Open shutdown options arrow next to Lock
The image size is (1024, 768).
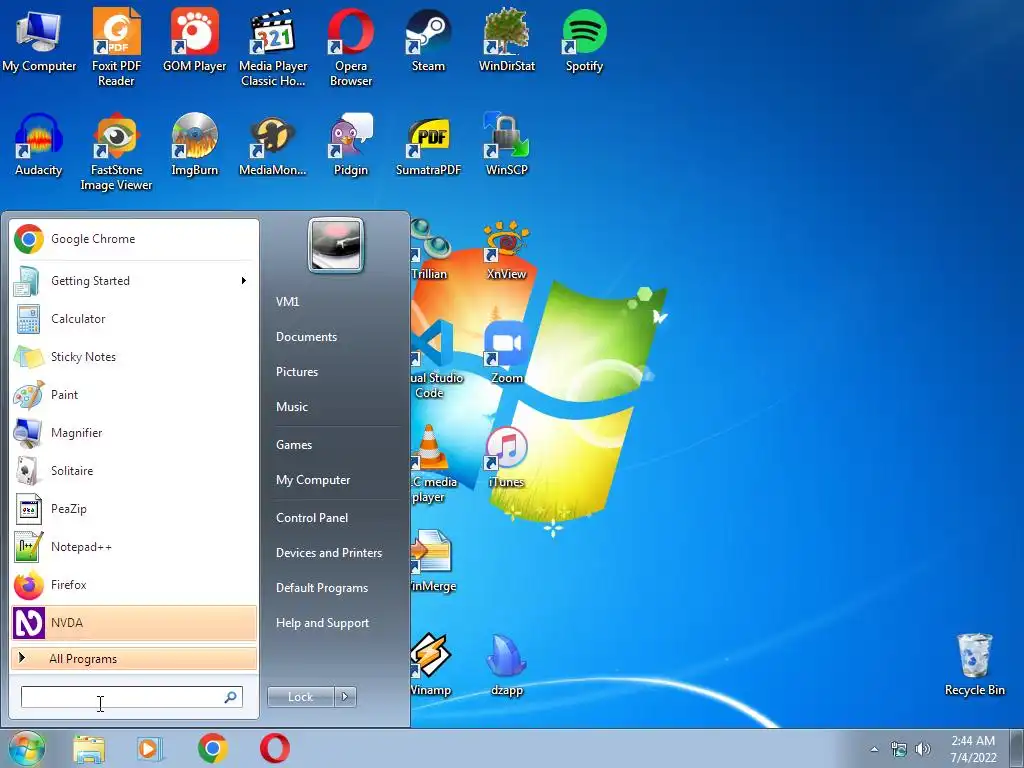(345, 697)
